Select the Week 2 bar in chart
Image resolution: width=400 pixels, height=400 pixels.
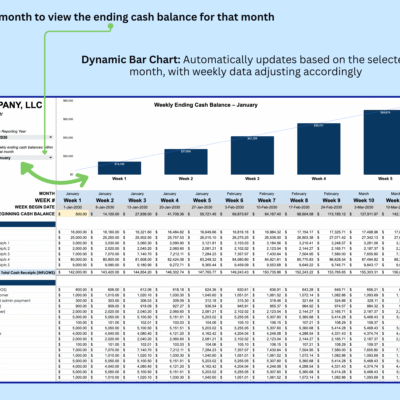click(x=186, y=162)
